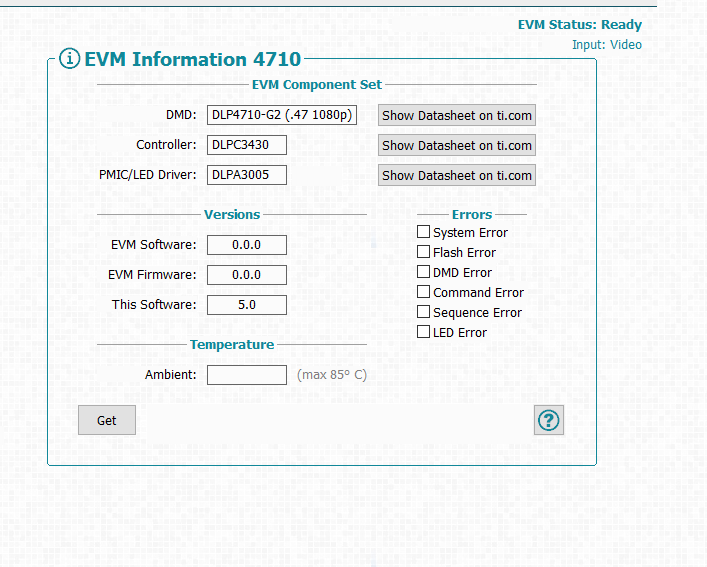Click the EVM Component Set heading
Viewport: 707px width, 567px height.
click(317, 84)
